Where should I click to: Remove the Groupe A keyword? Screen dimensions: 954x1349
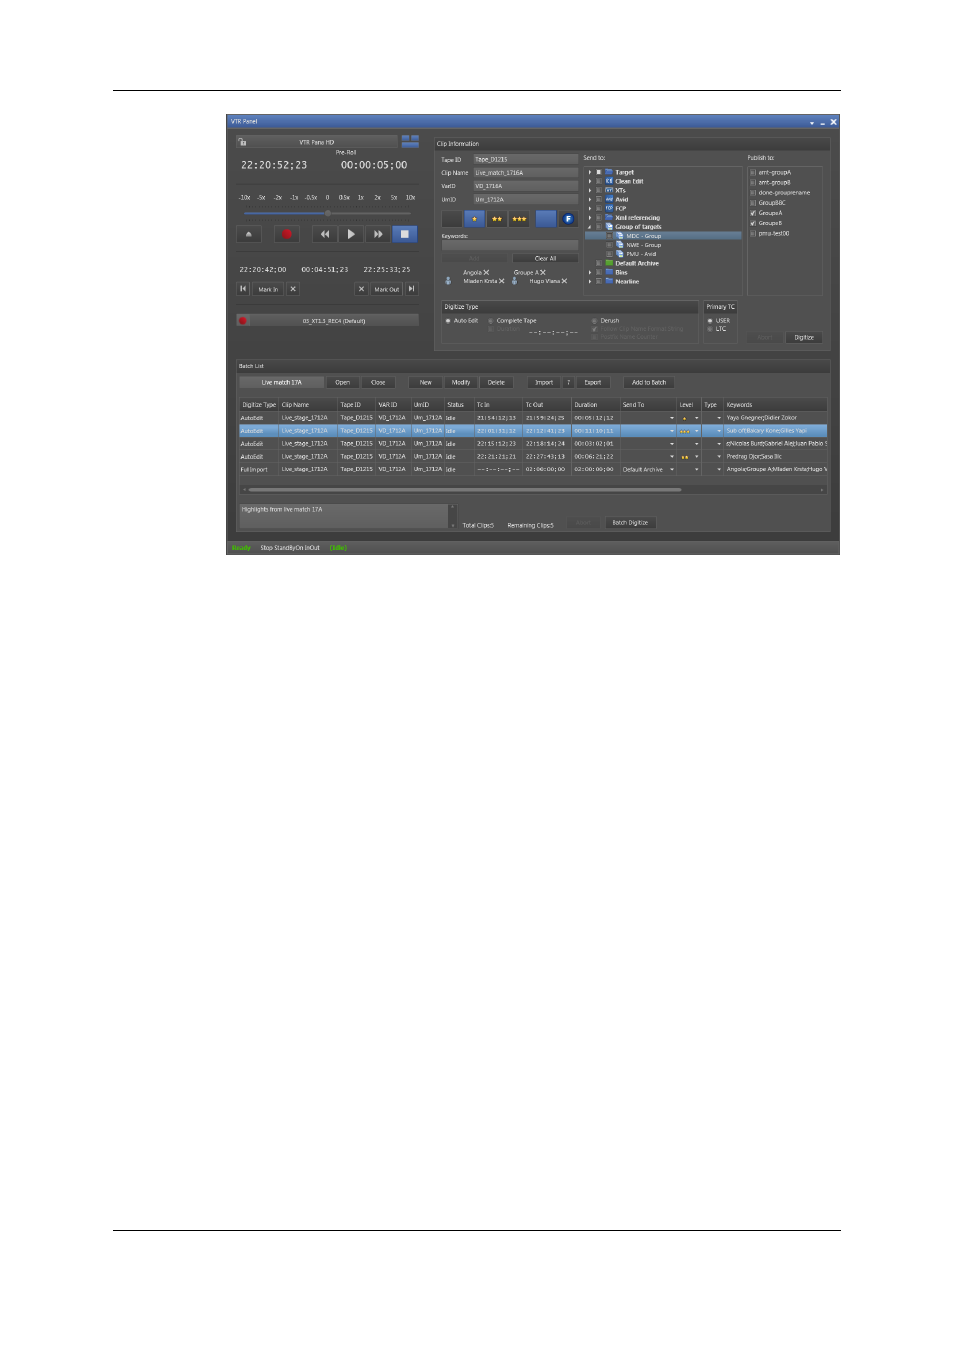point(543,272)
